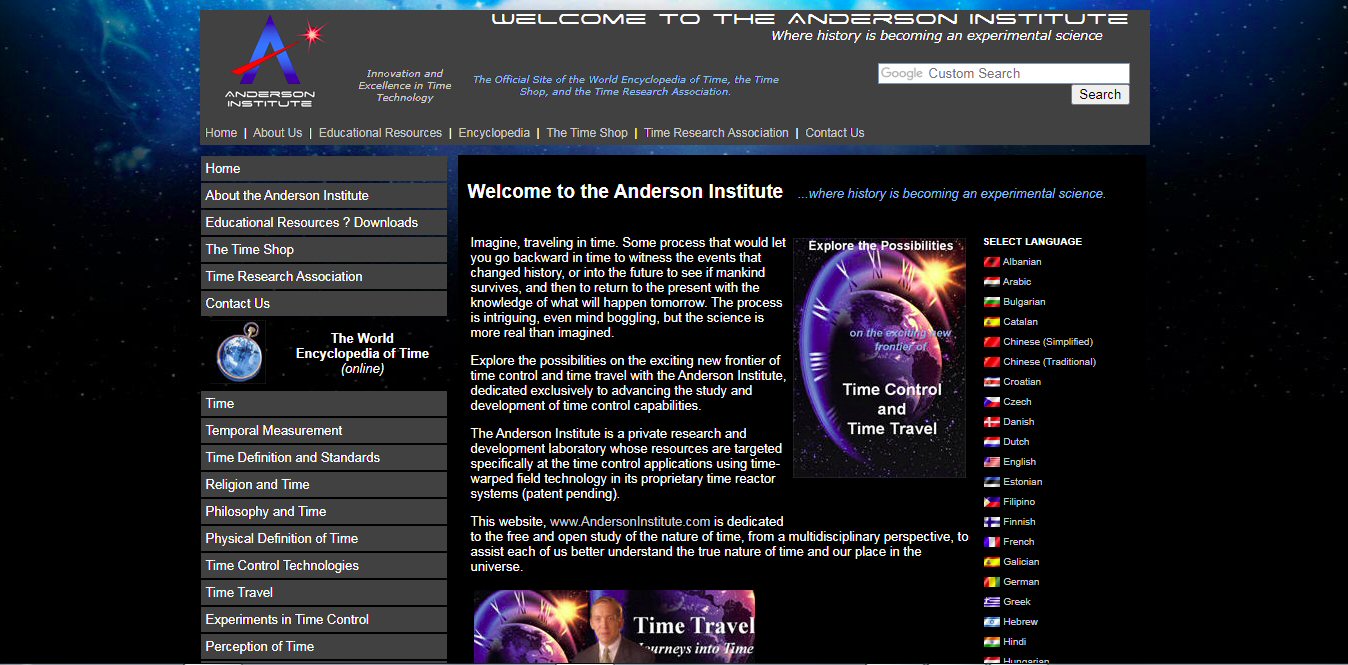Open Home in the top navigation bar

[x=221, y=133]
